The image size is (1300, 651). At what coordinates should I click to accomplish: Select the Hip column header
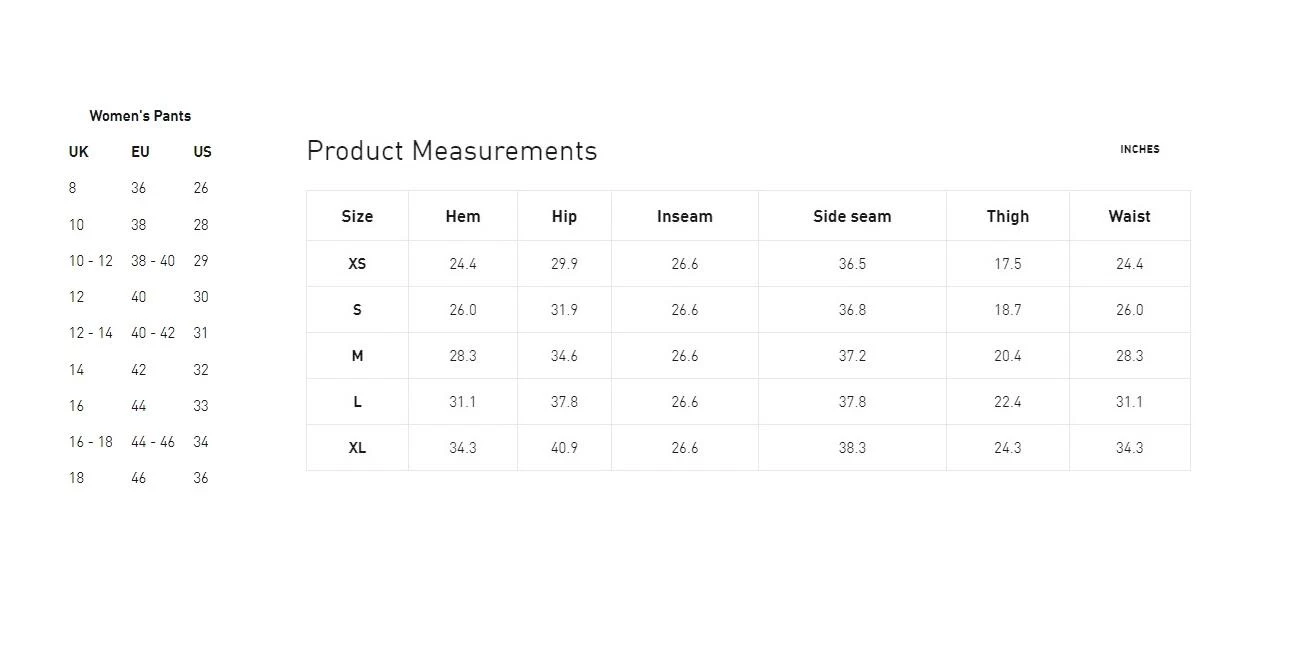[564, 216]
